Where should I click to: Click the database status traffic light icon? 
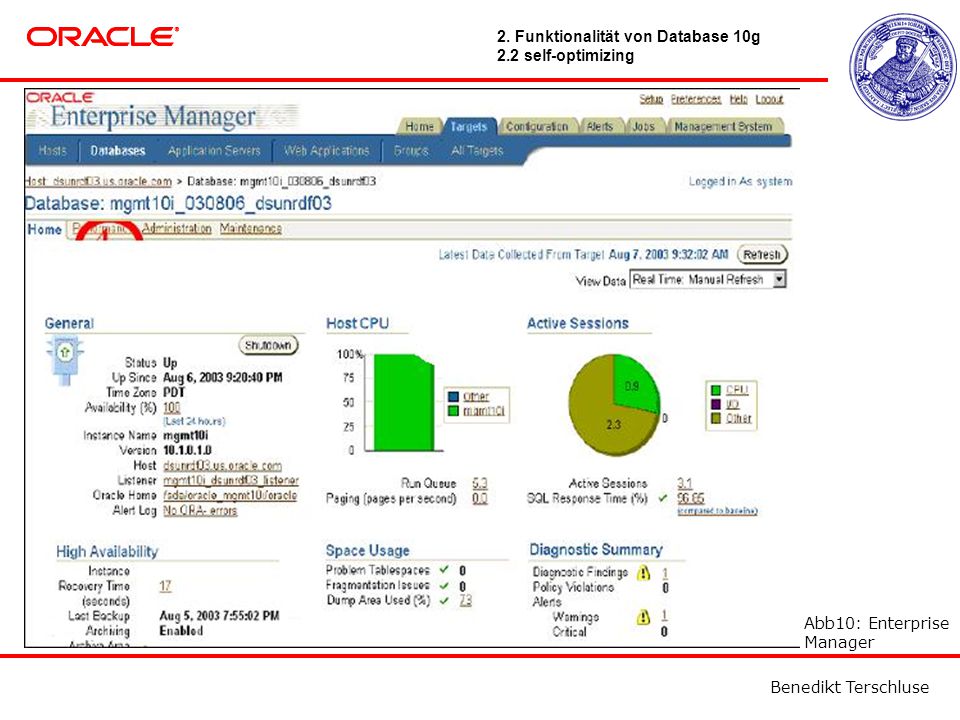point(64,360)
